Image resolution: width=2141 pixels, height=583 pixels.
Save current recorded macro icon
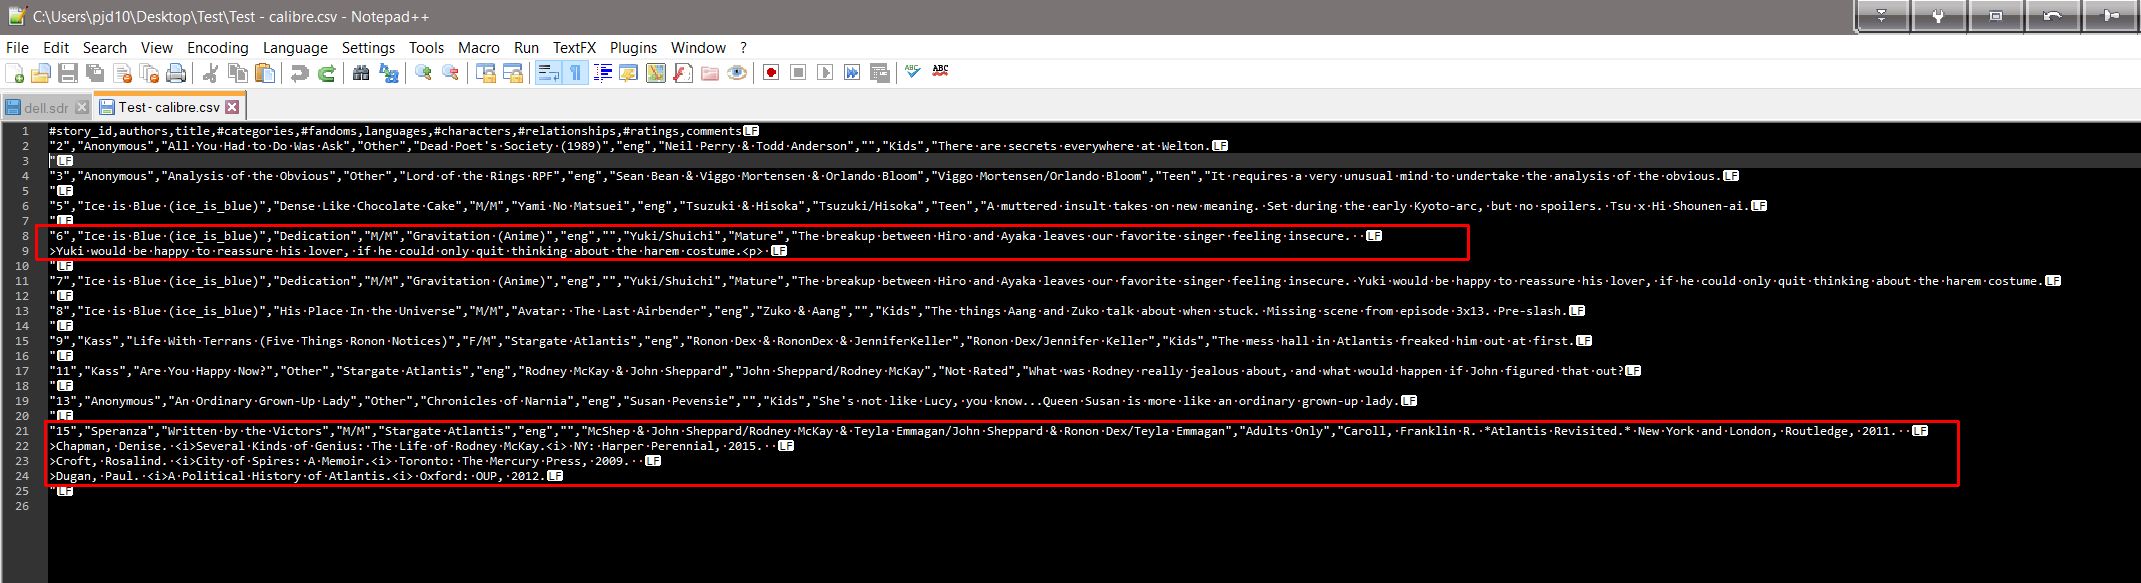879,73
